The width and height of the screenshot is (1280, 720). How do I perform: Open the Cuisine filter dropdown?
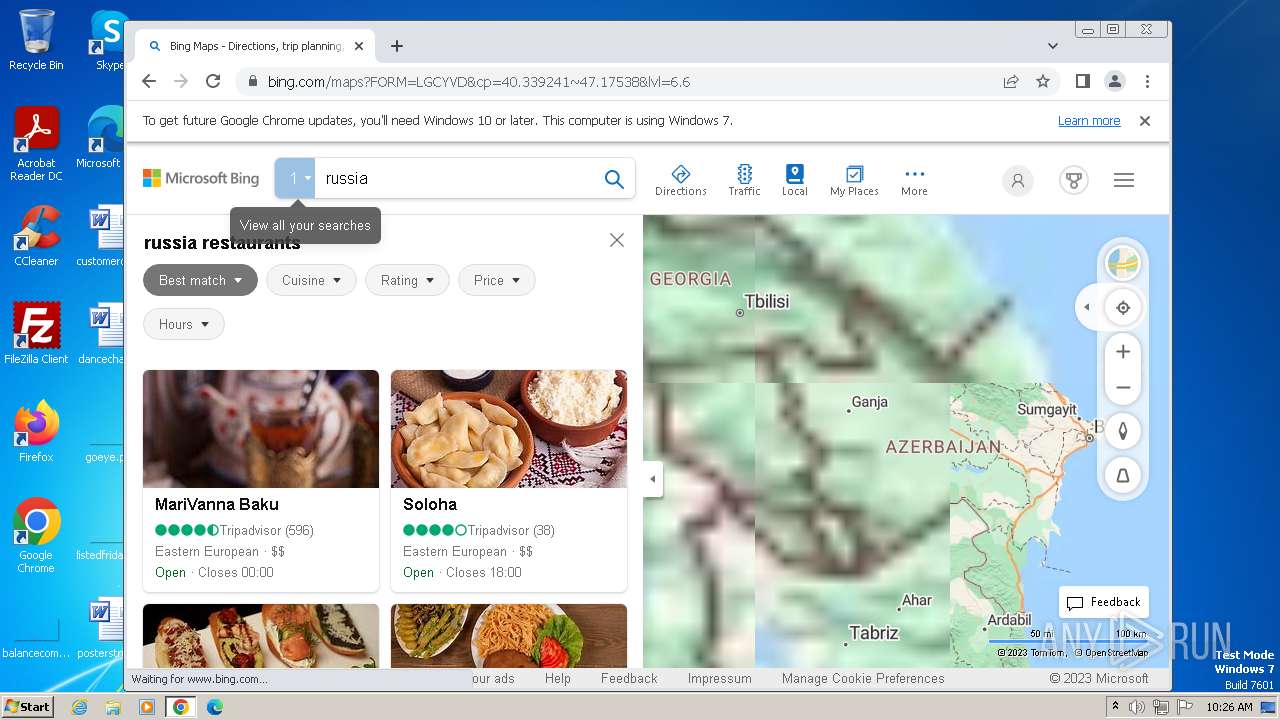311,280
